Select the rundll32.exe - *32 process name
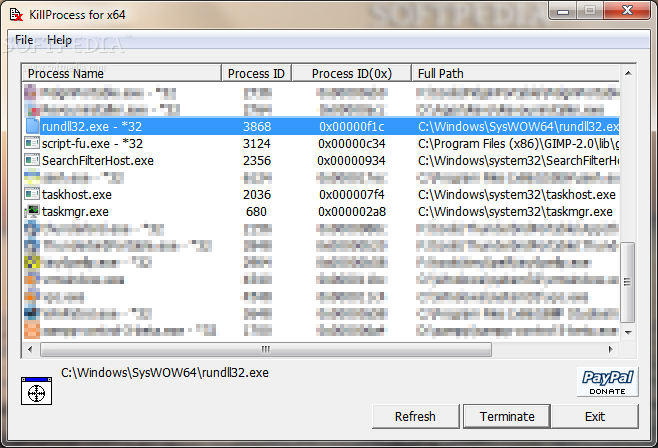This screenshot has width=658, height=448. tap(92, 126)
